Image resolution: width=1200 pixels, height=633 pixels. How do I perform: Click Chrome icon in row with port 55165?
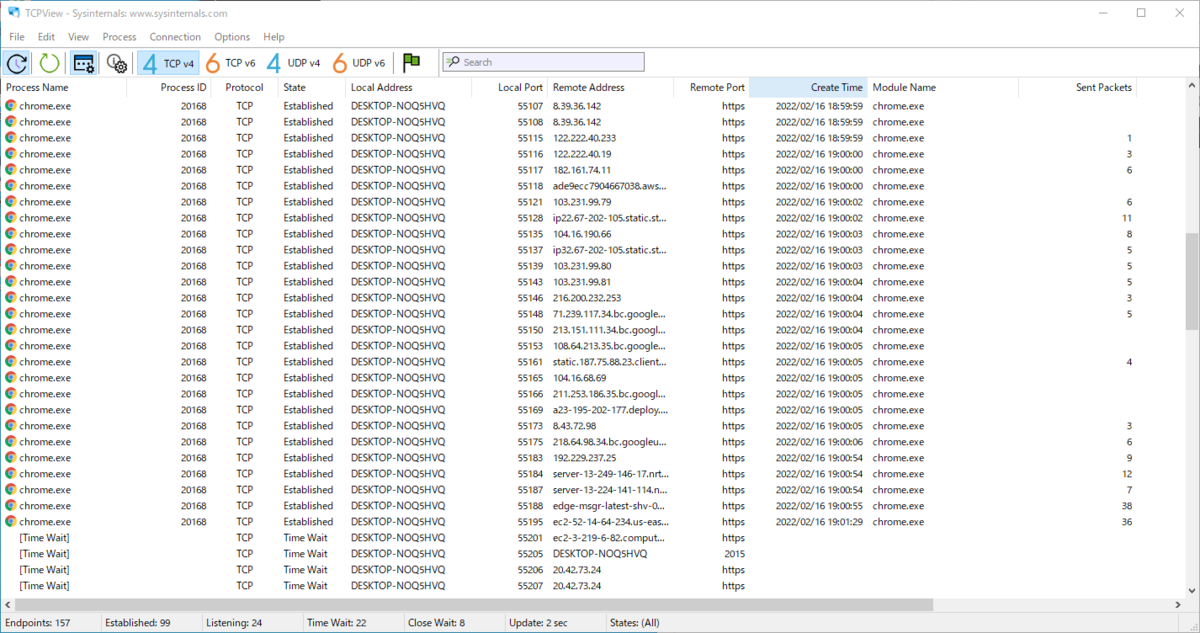[11, 377]
